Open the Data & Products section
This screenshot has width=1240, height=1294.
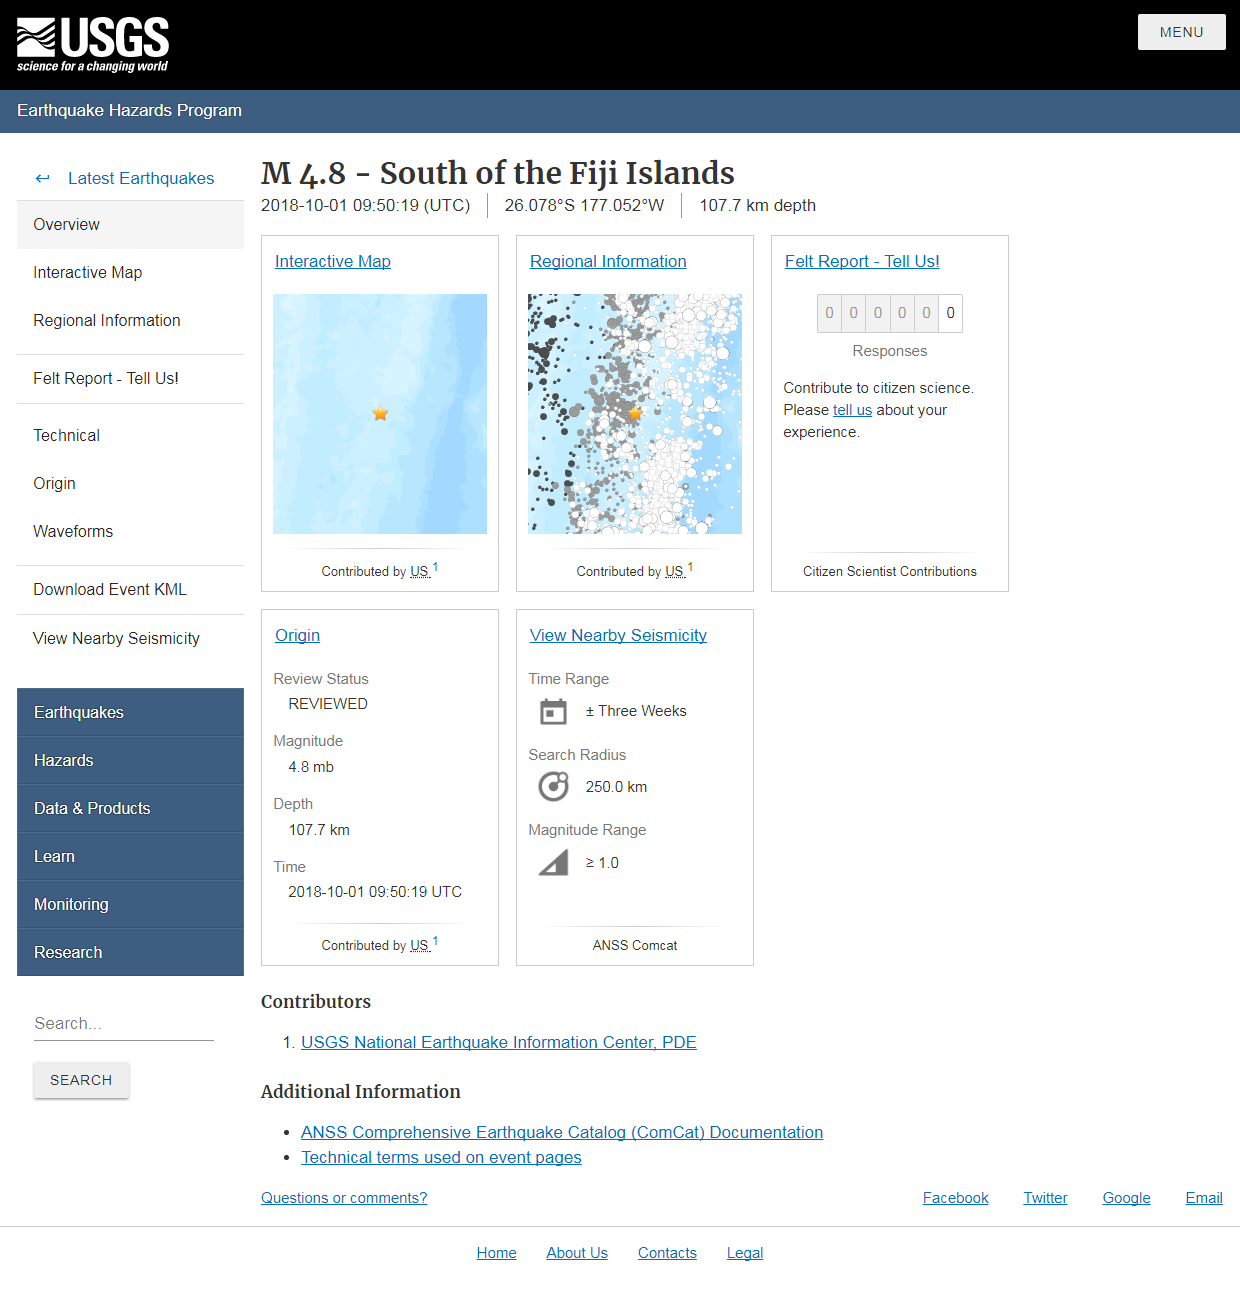130,808
